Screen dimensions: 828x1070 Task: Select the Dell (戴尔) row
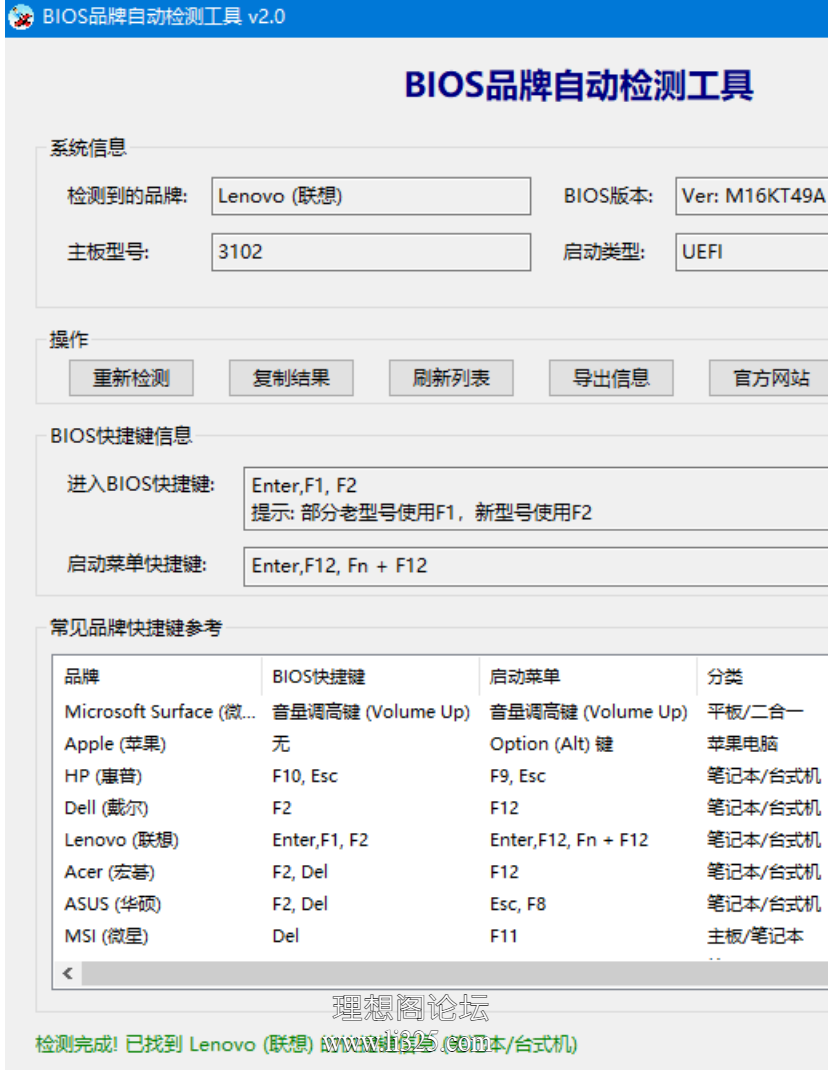tap(440, 808)
